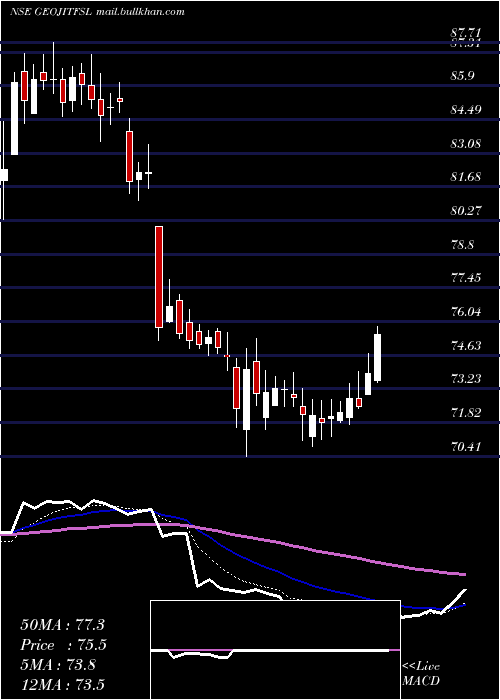The height and width of the screenshot is (700, 500).
Task: Click the 76.04 price axis label
Action: click(466, 311)
